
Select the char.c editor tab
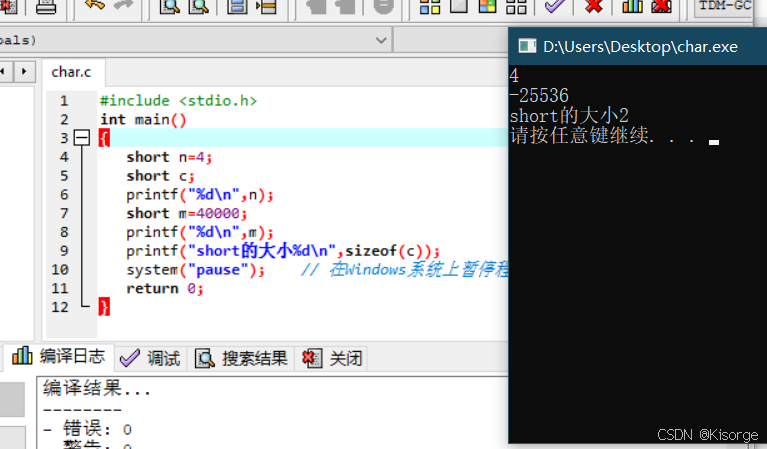71,72
